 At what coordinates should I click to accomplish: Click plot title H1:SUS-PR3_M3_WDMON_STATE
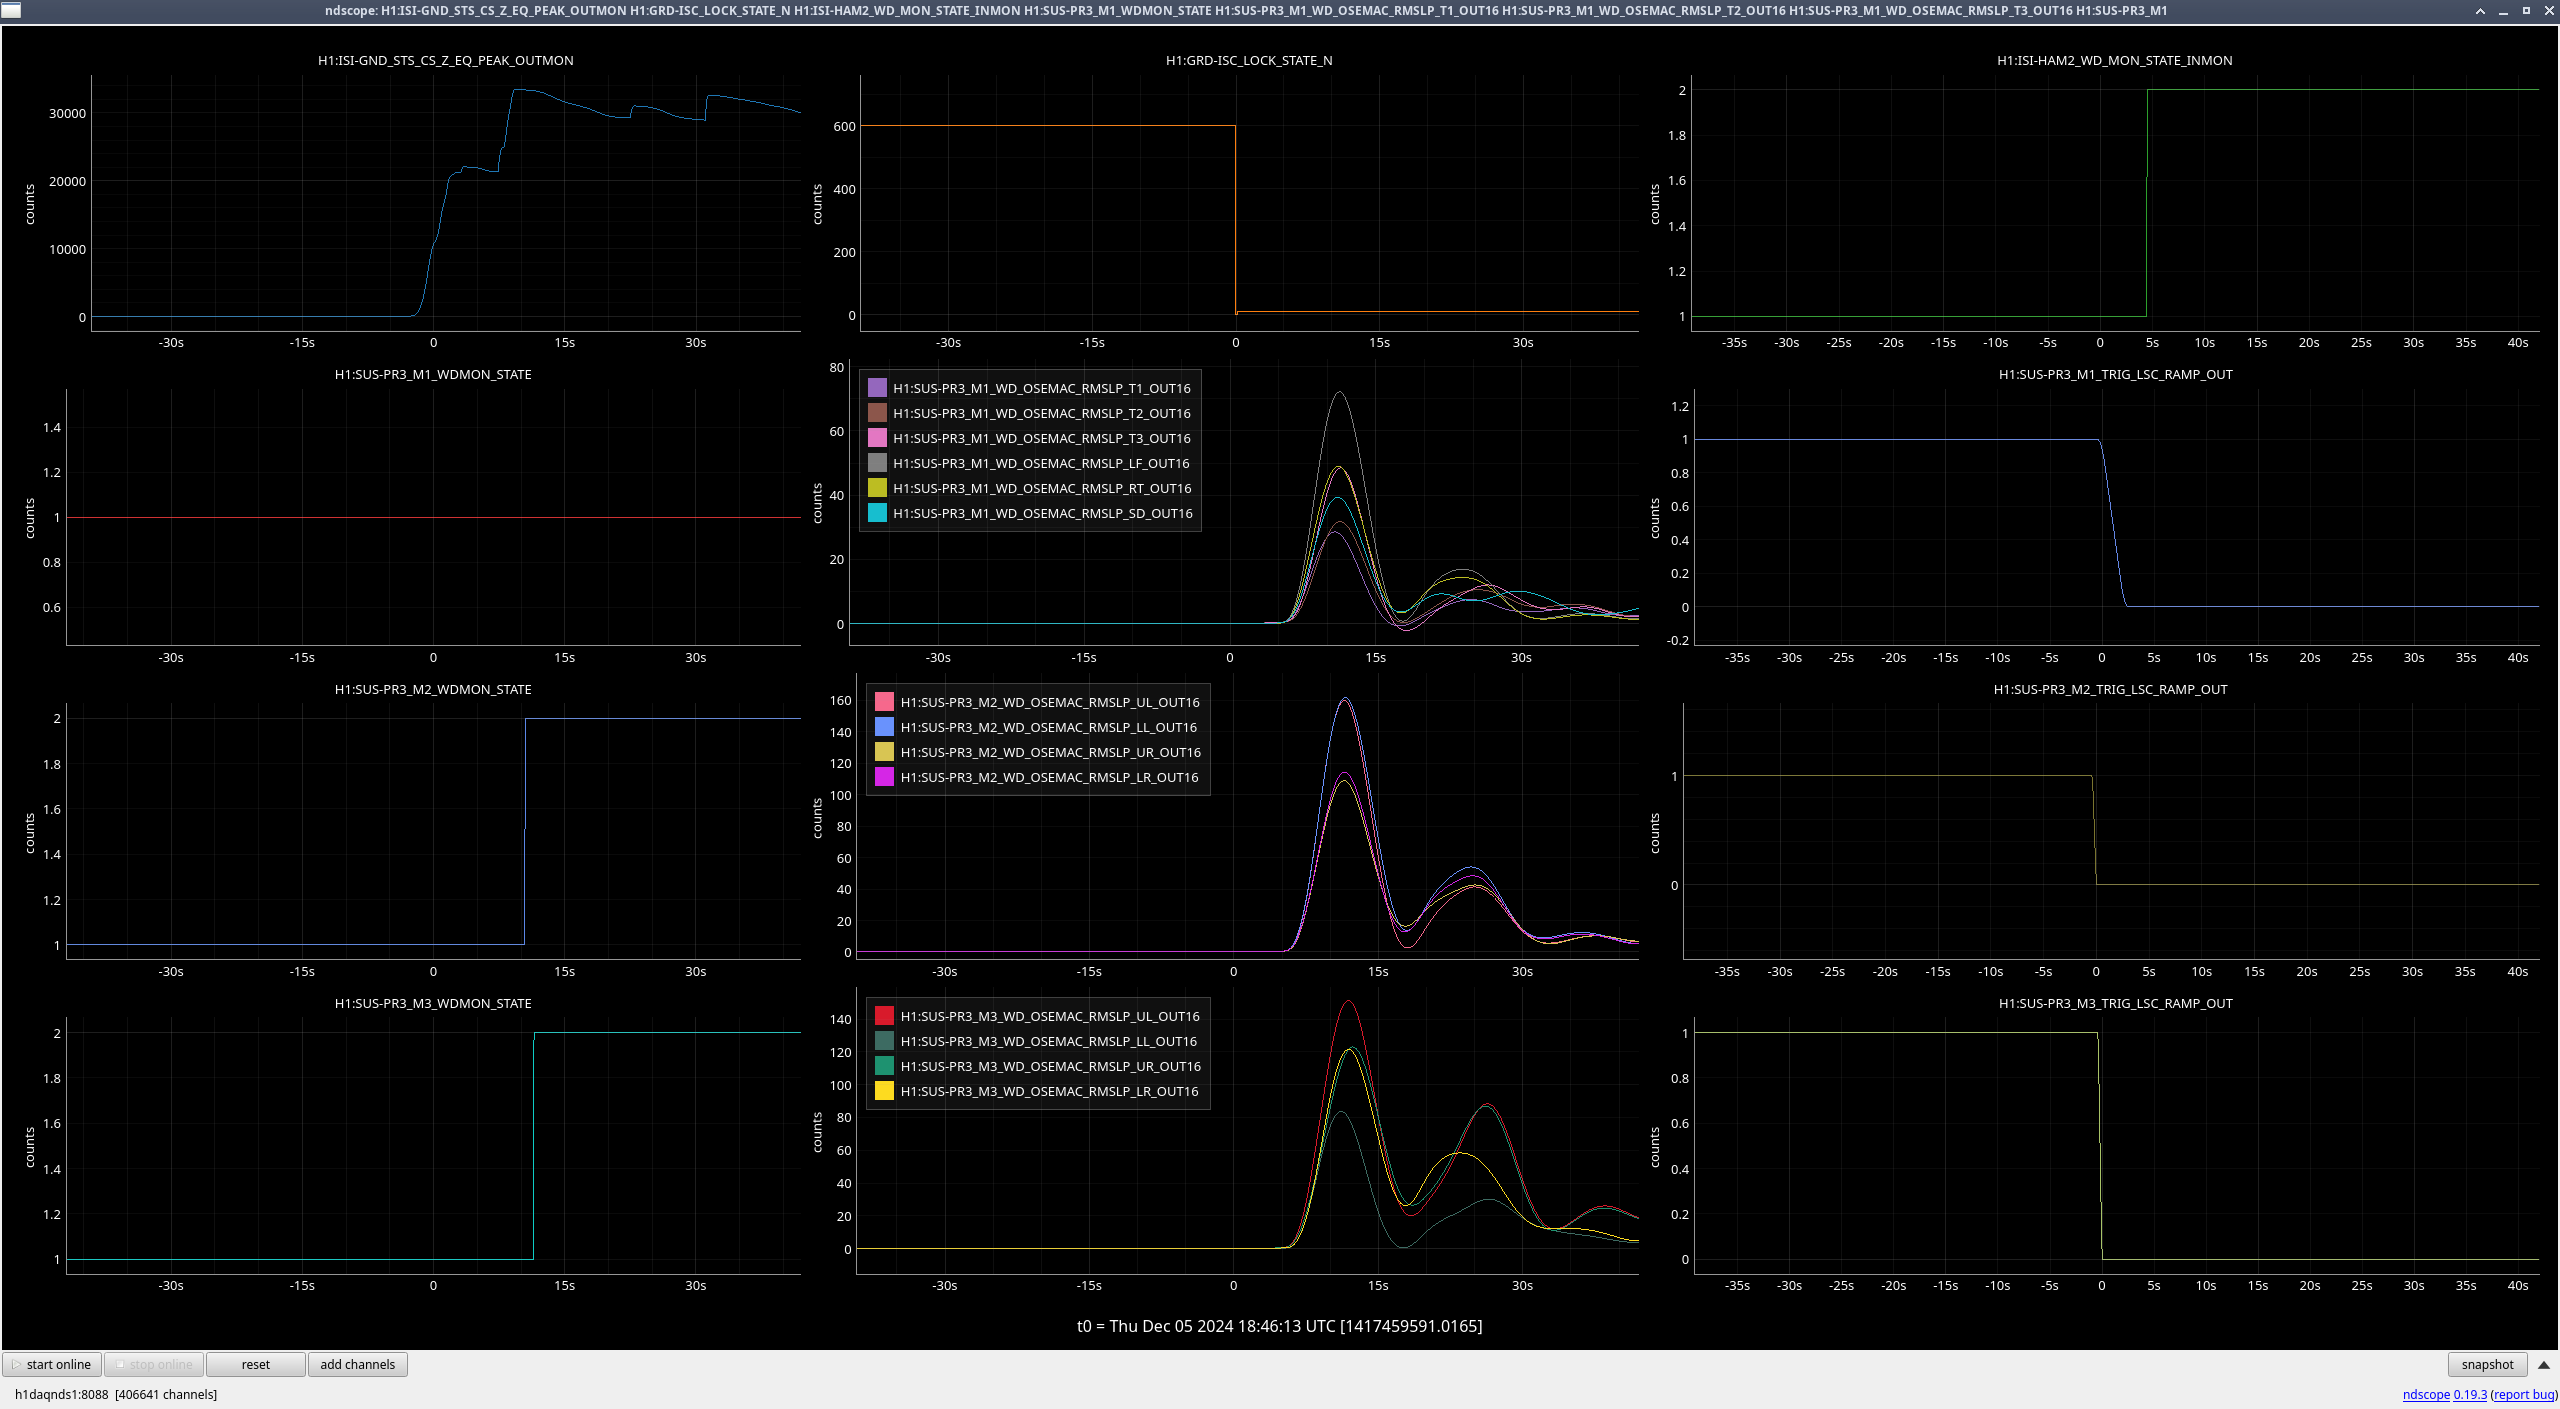433,1003
